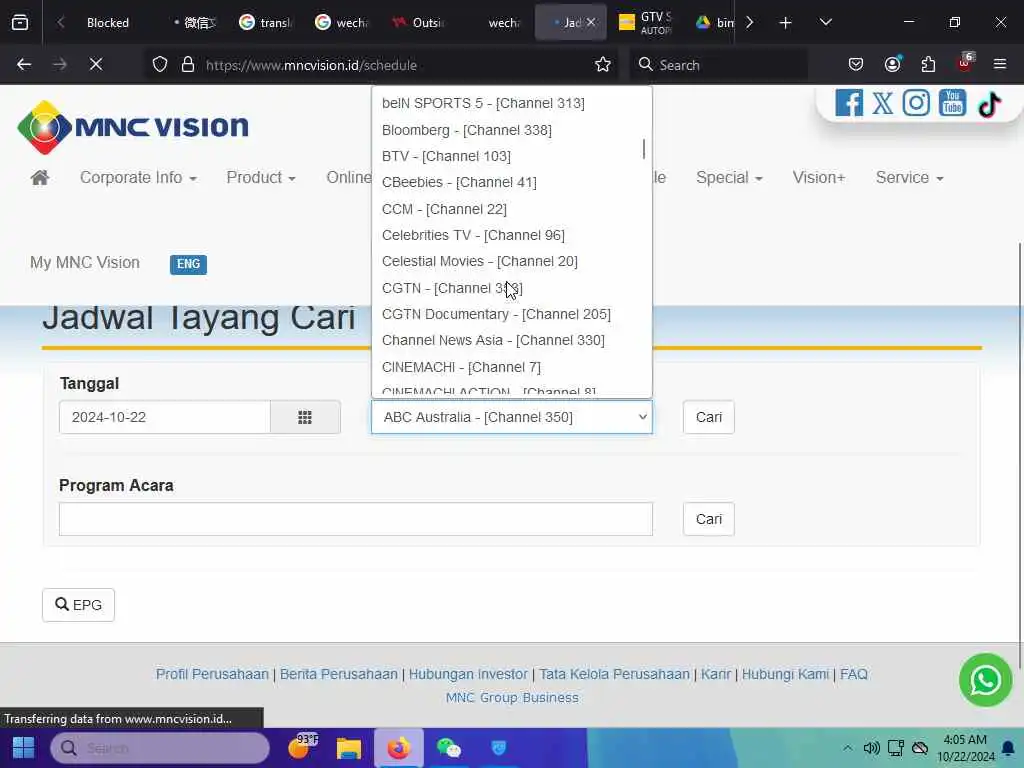Open the uBlock extension icon with badge

pos(965,63)
